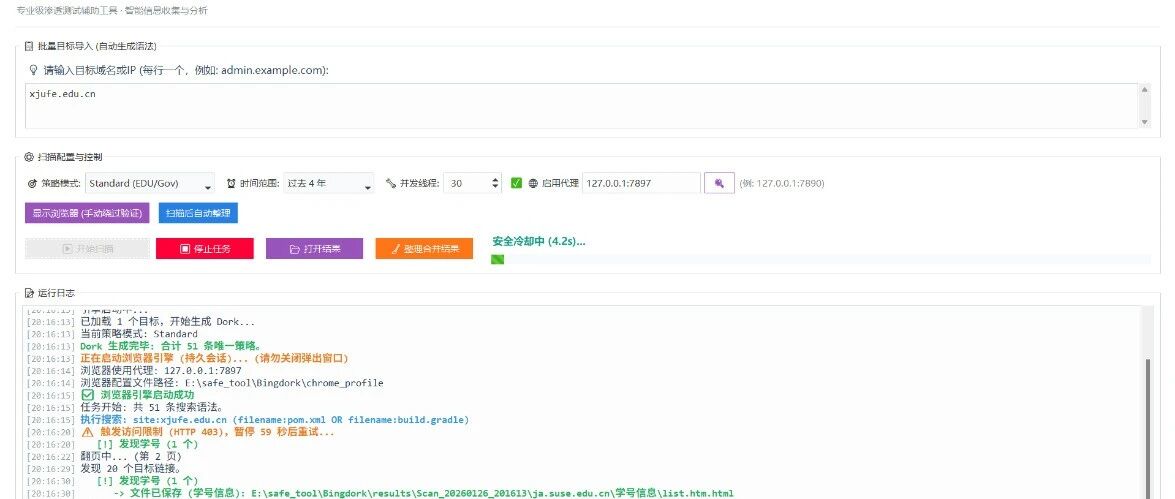Click log line '正在启动浏览器引擎 (持久会话)...'
Viewport: 1175px width, 499px height.
(214, 358)
